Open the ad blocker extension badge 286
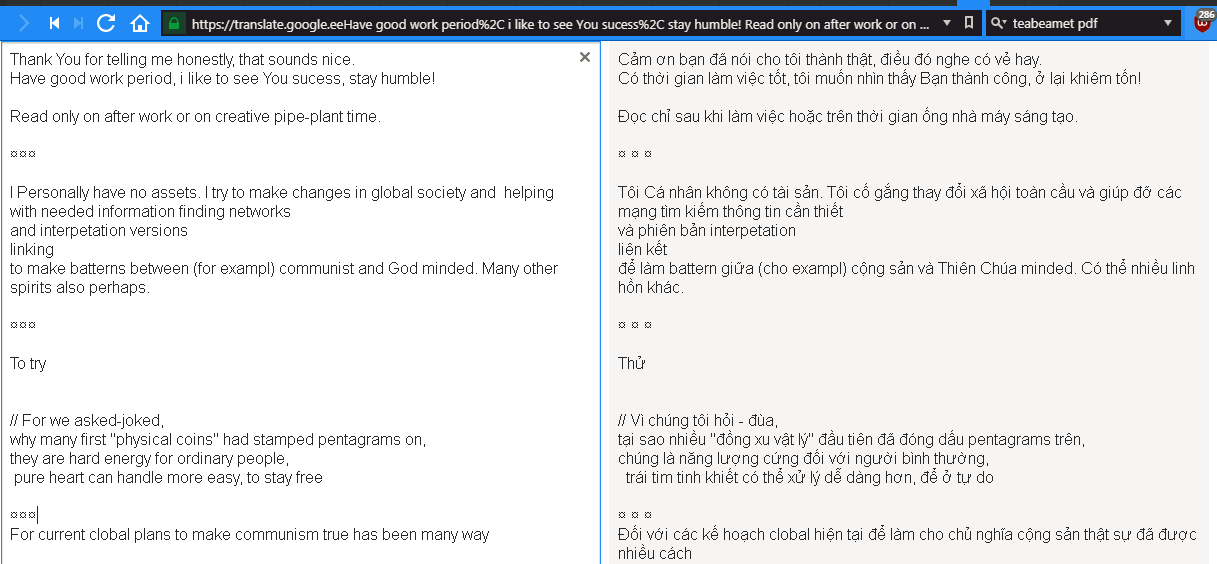Screen dimensions: 1217x564 coord(1203,21)
